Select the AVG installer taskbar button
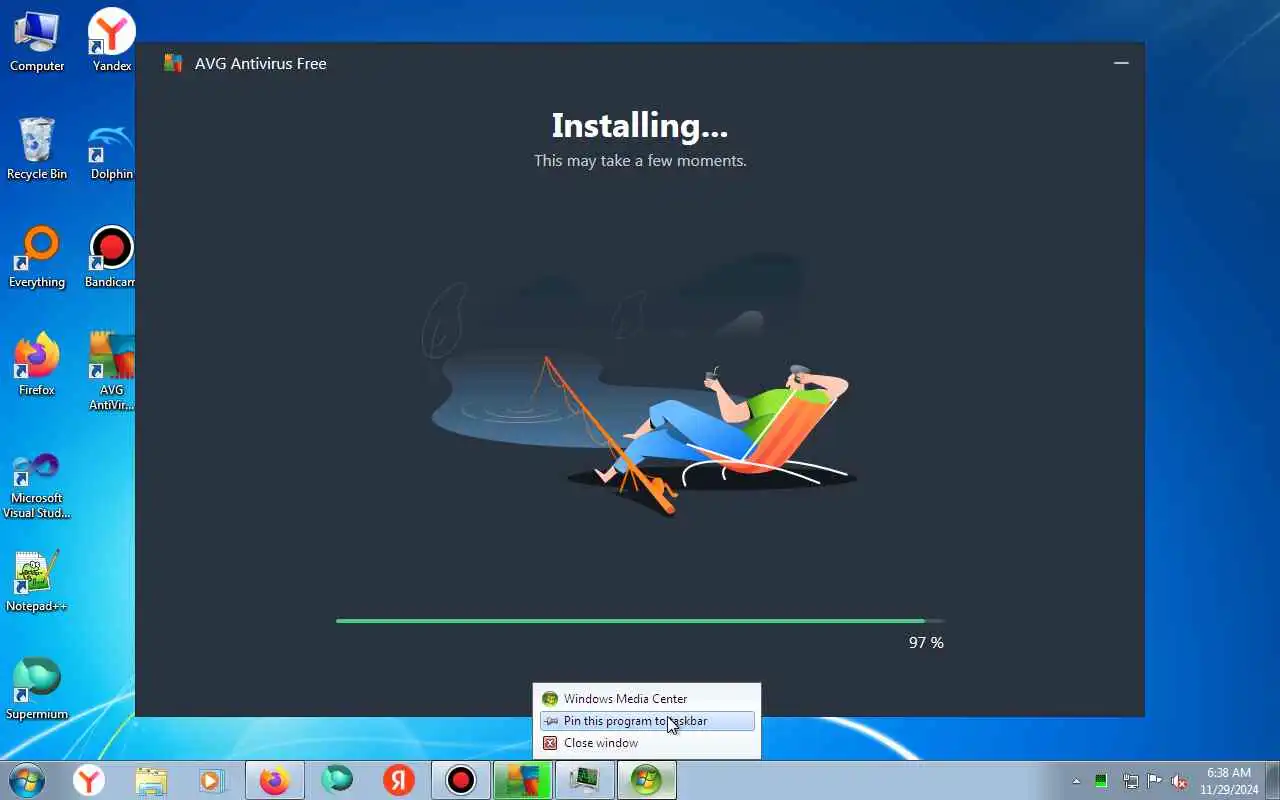The height and width of the screenshot is (800, 1280). click(x=523, y=780)
